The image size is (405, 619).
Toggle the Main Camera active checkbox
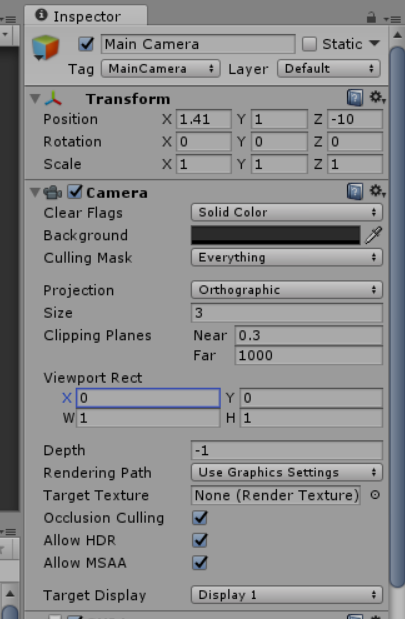(86, 44)
